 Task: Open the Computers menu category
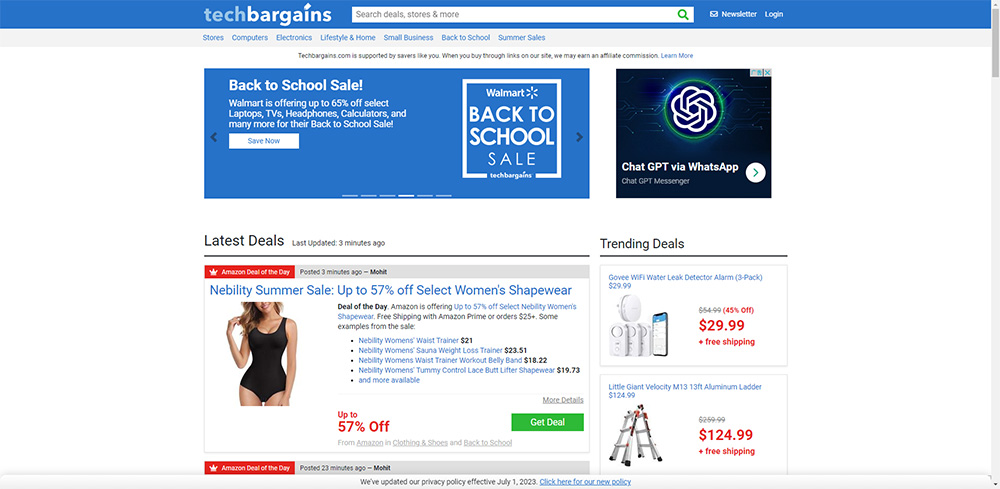249,38
